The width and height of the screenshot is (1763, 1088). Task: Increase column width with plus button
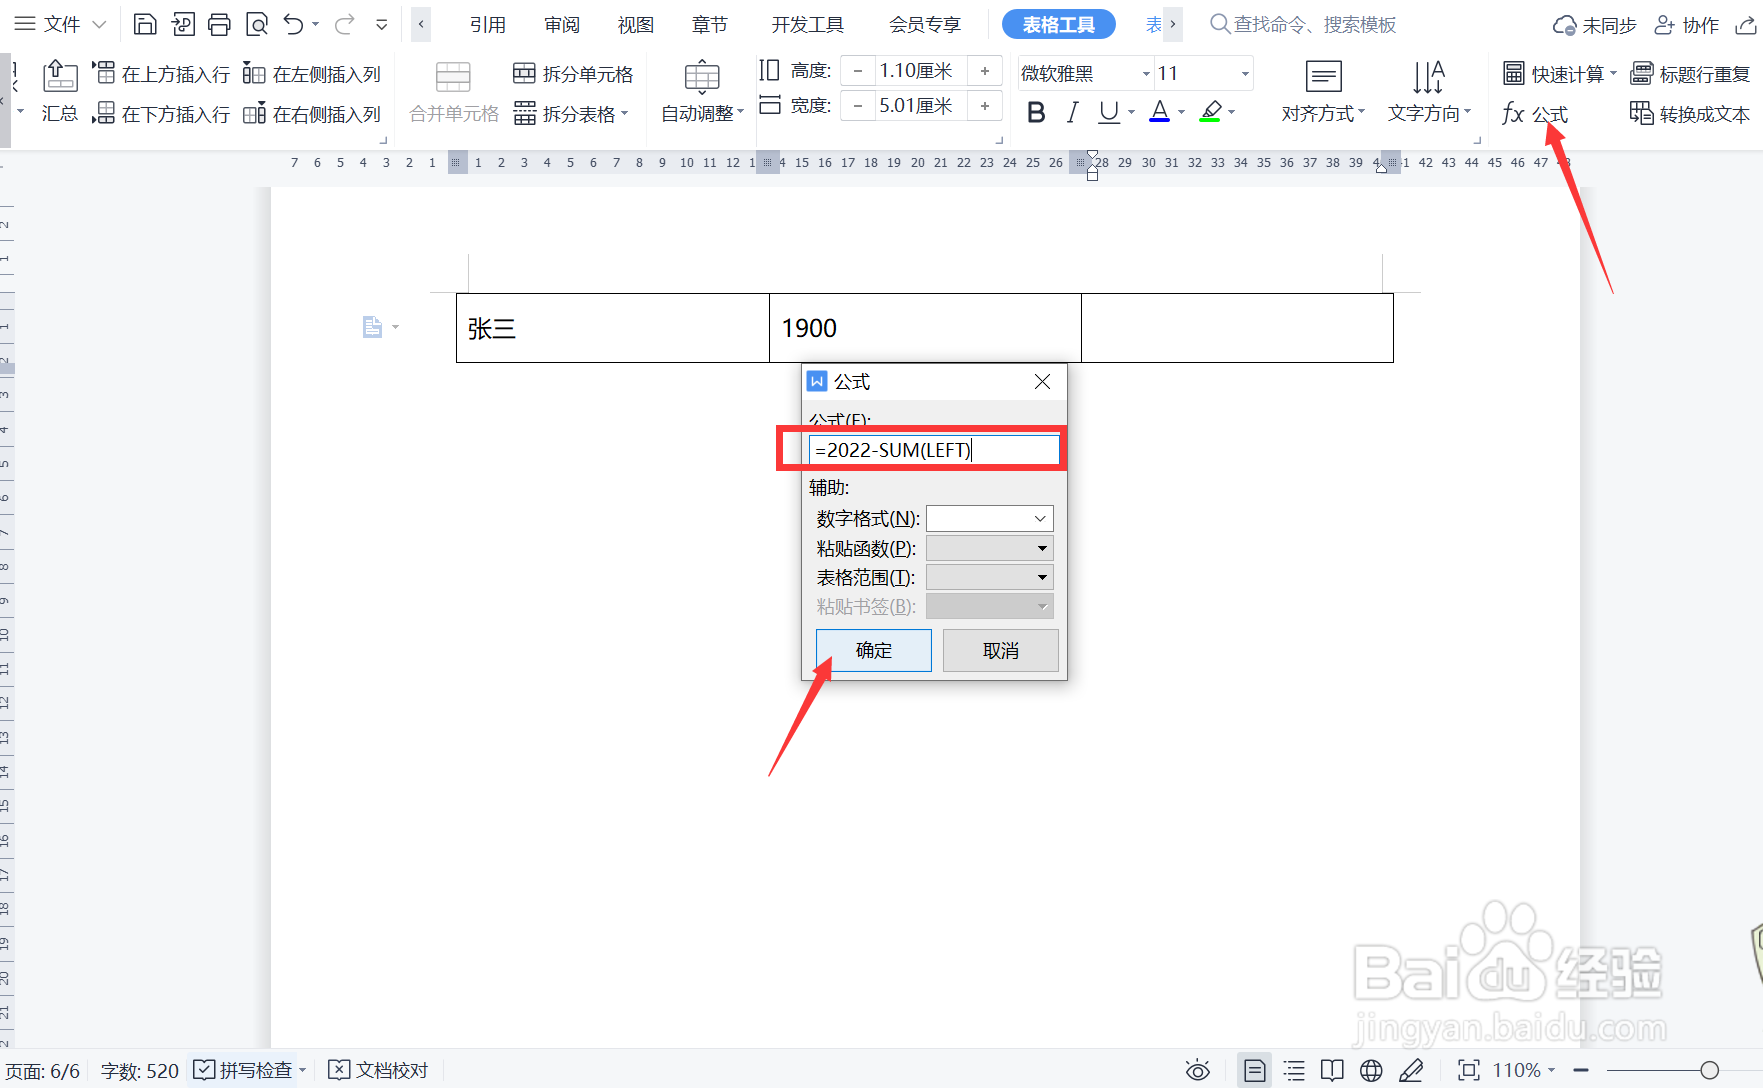point(985,106)
